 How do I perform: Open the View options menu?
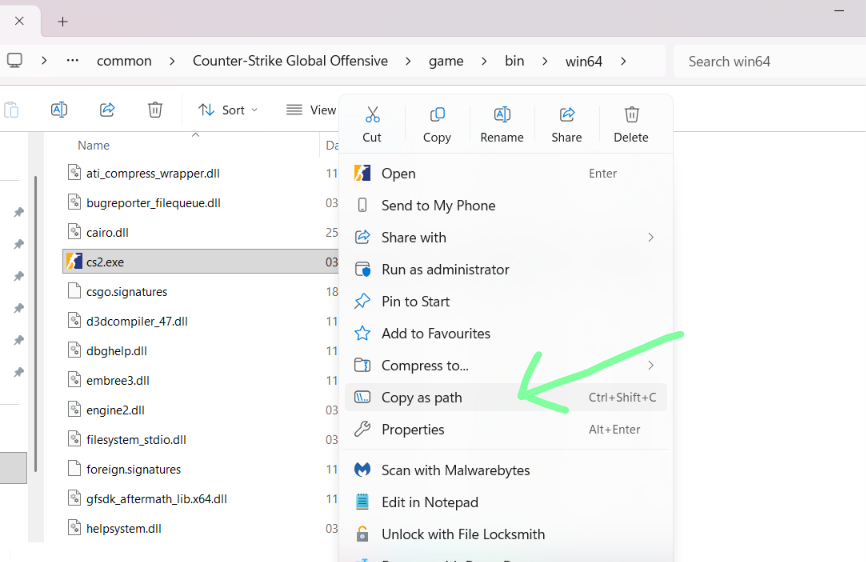tap(311, 110)
